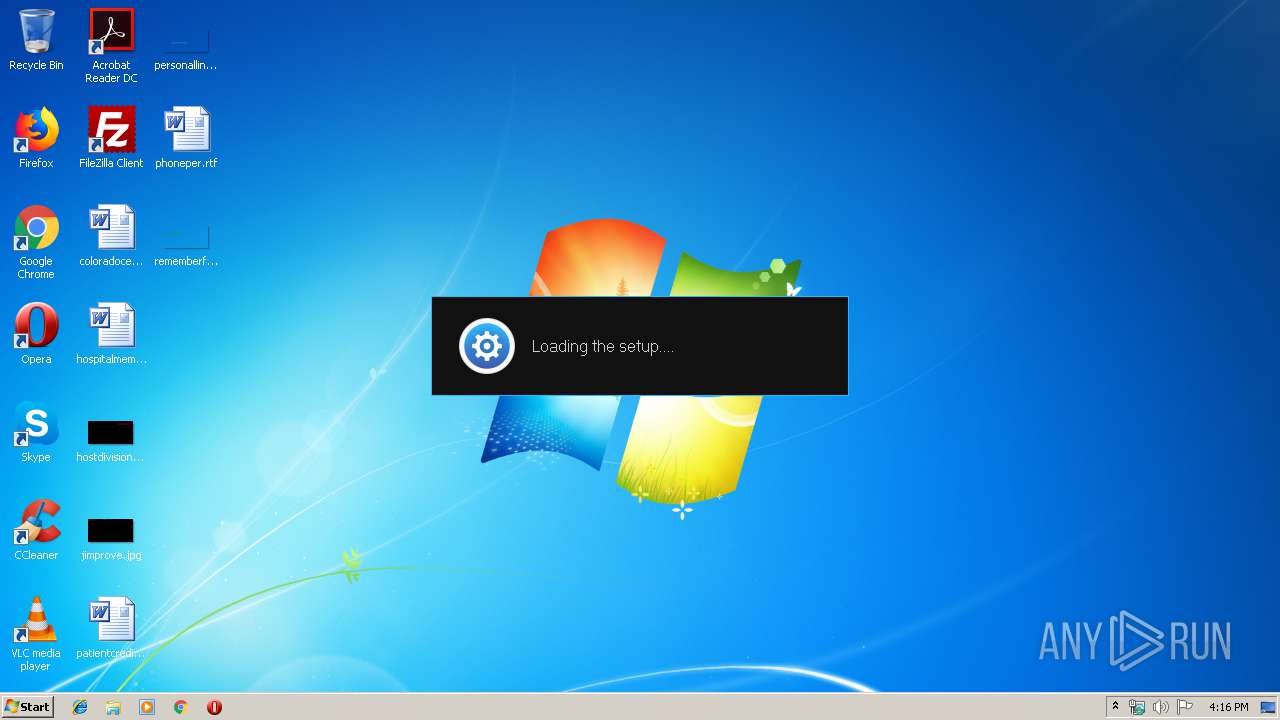Launch the CCleaner shortcut
The image size is (1280, 720).
point(36,530)
